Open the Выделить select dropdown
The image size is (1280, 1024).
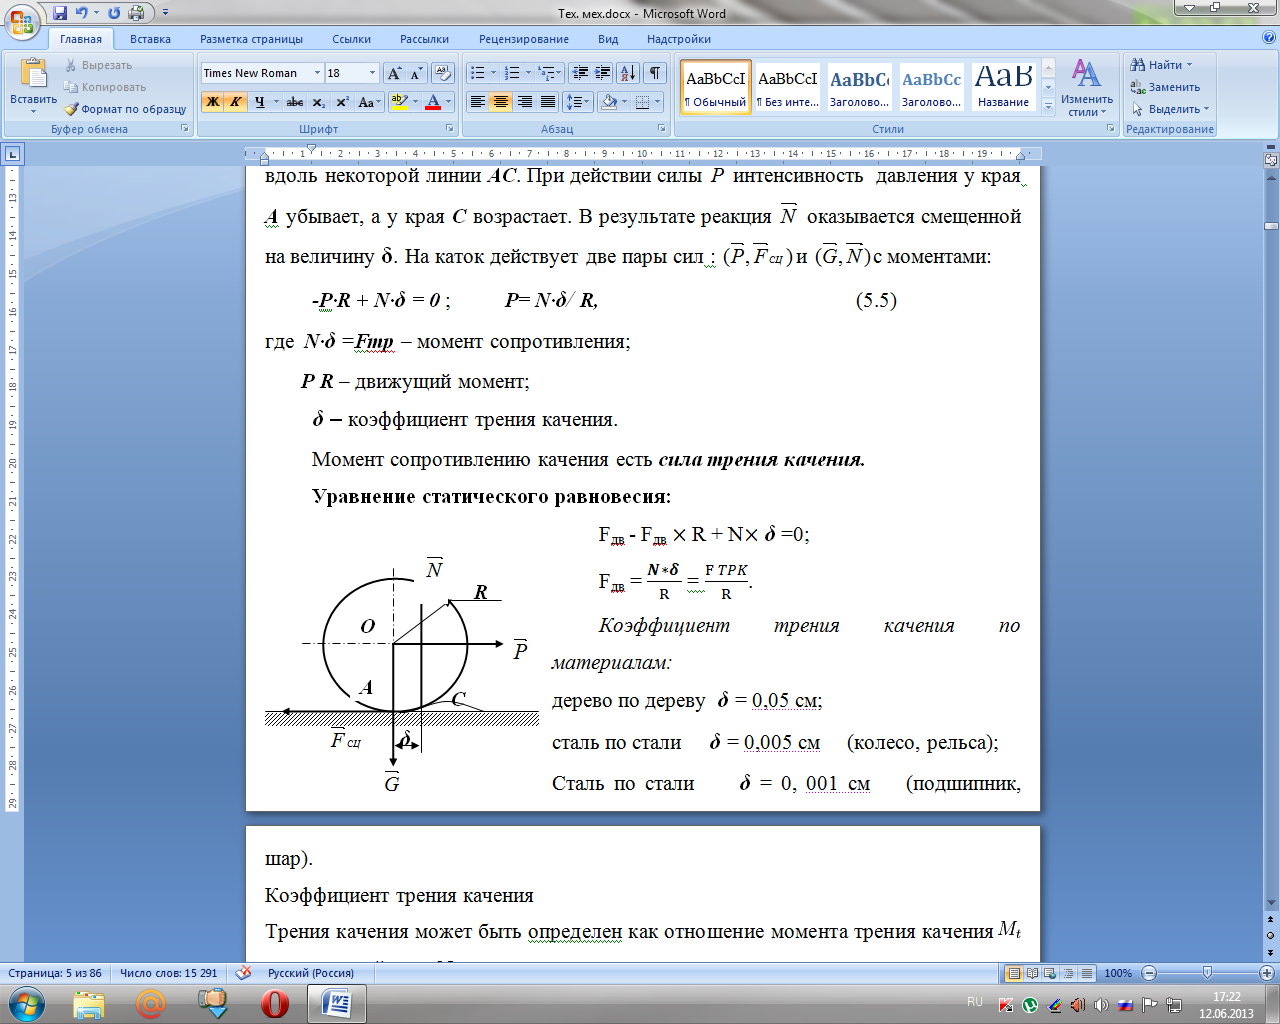coord(1170,109)
